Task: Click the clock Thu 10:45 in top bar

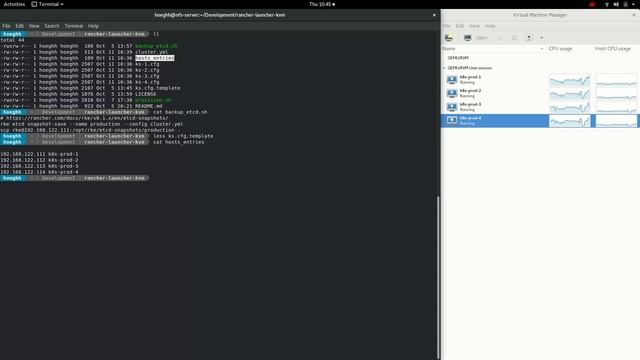Action: pyautogui.click(x=322, y=4)
